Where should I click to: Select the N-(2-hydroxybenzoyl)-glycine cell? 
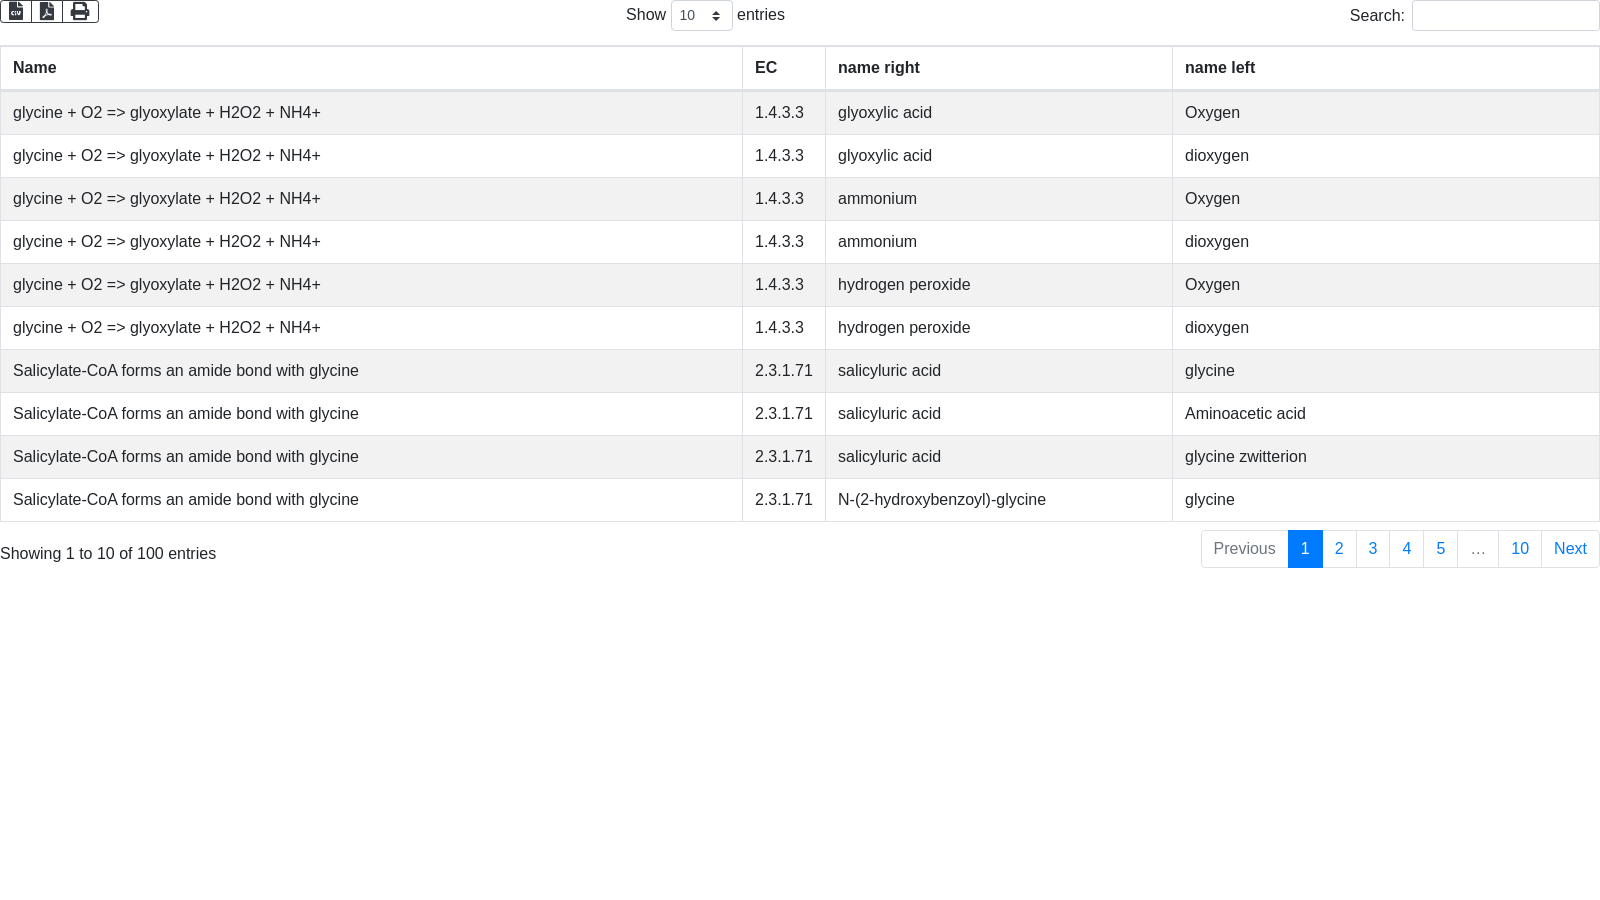[x=941, y=500]
